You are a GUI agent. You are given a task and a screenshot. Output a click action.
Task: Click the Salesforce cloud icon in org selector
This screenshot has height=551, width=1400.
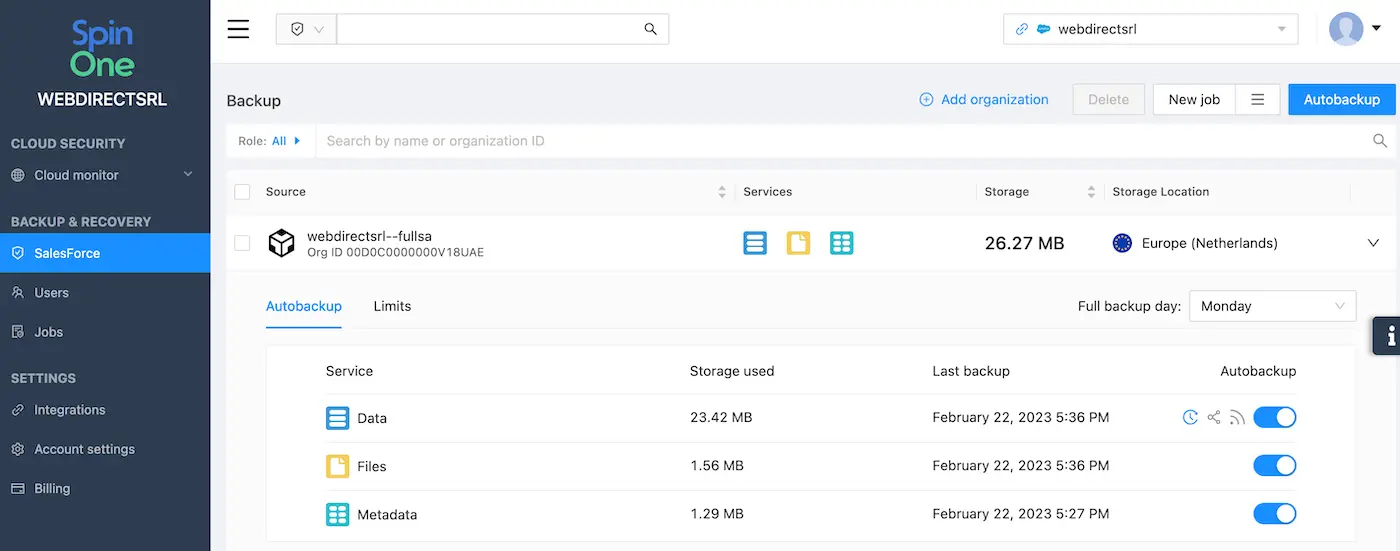1043,29
